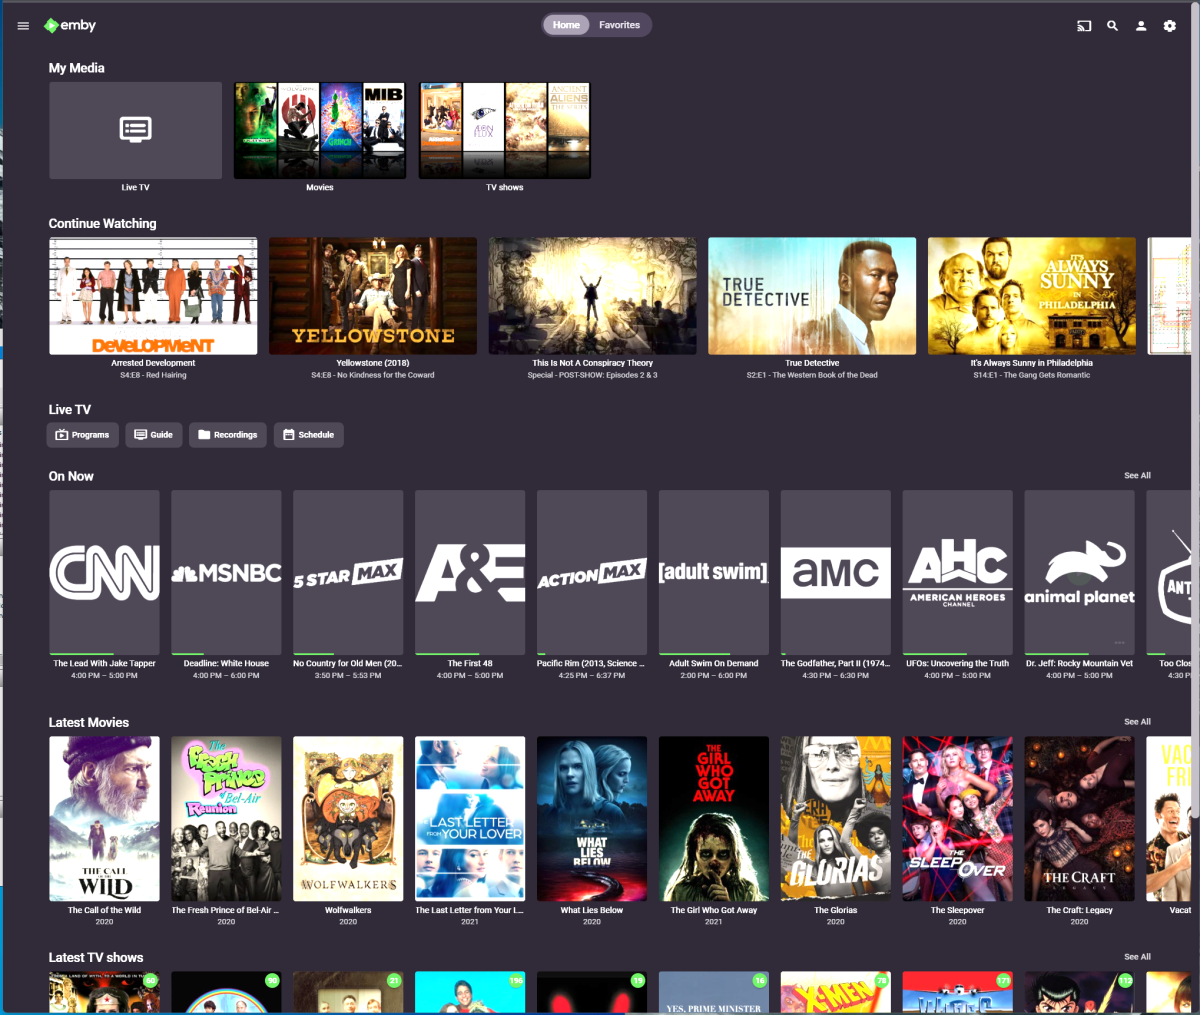Screen dimensions: 1200x1015
Task: Open the search magnifier icon
Action: coord(1112,26)
